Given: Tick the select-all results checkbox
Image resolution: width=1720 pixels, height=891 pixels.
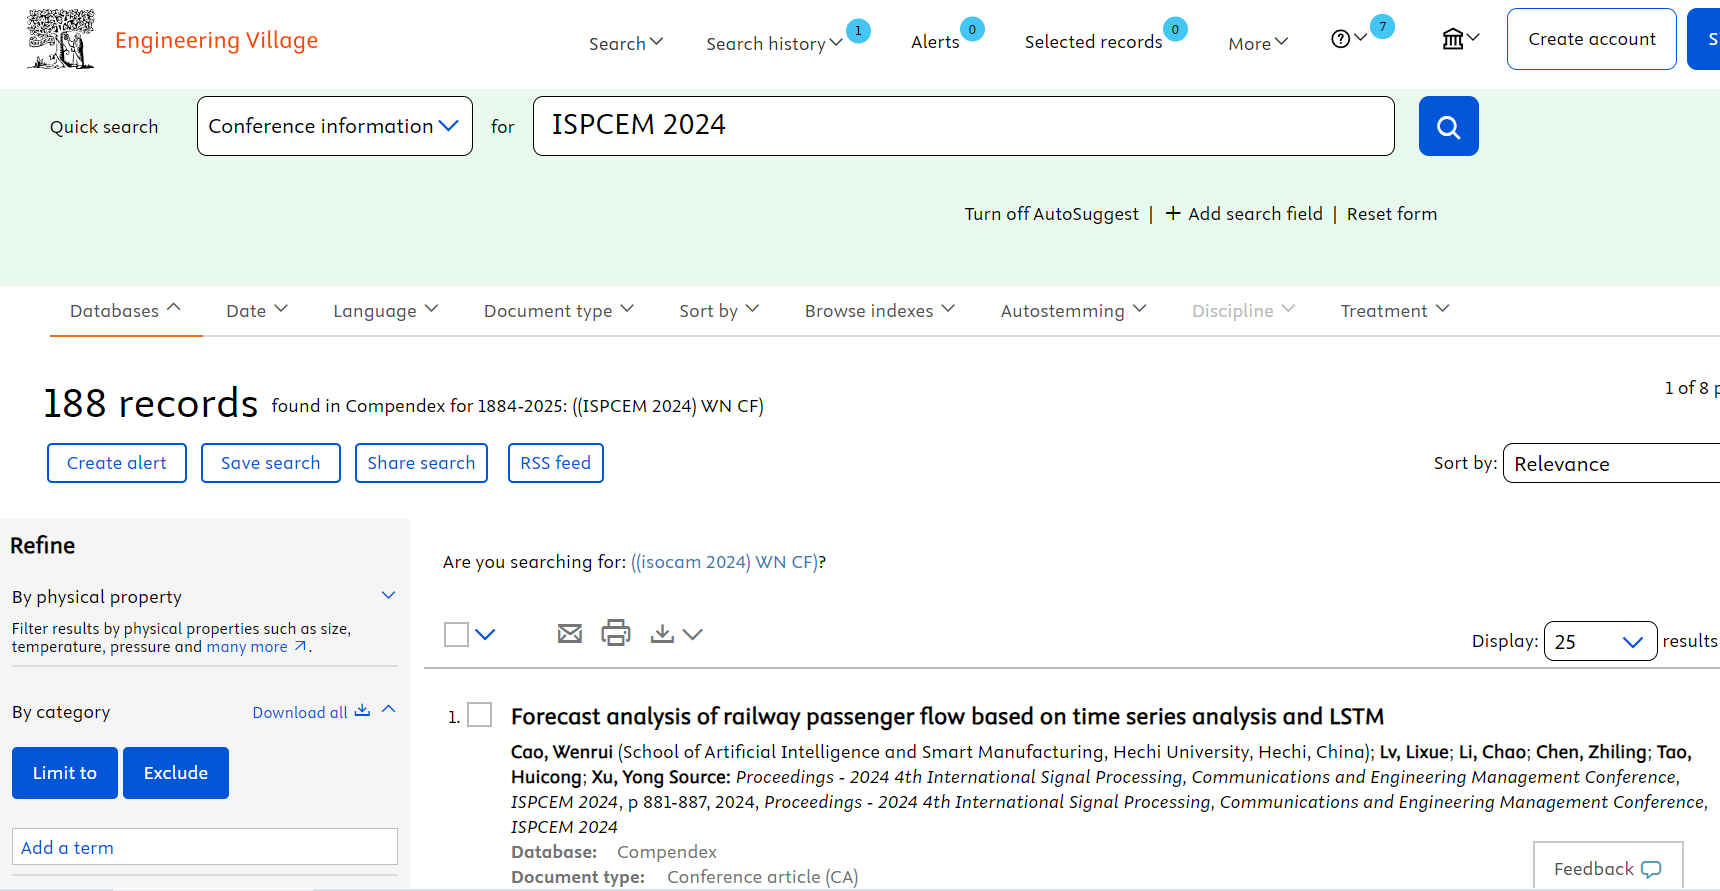Looking at the screenshot, I should click(456, 634).
